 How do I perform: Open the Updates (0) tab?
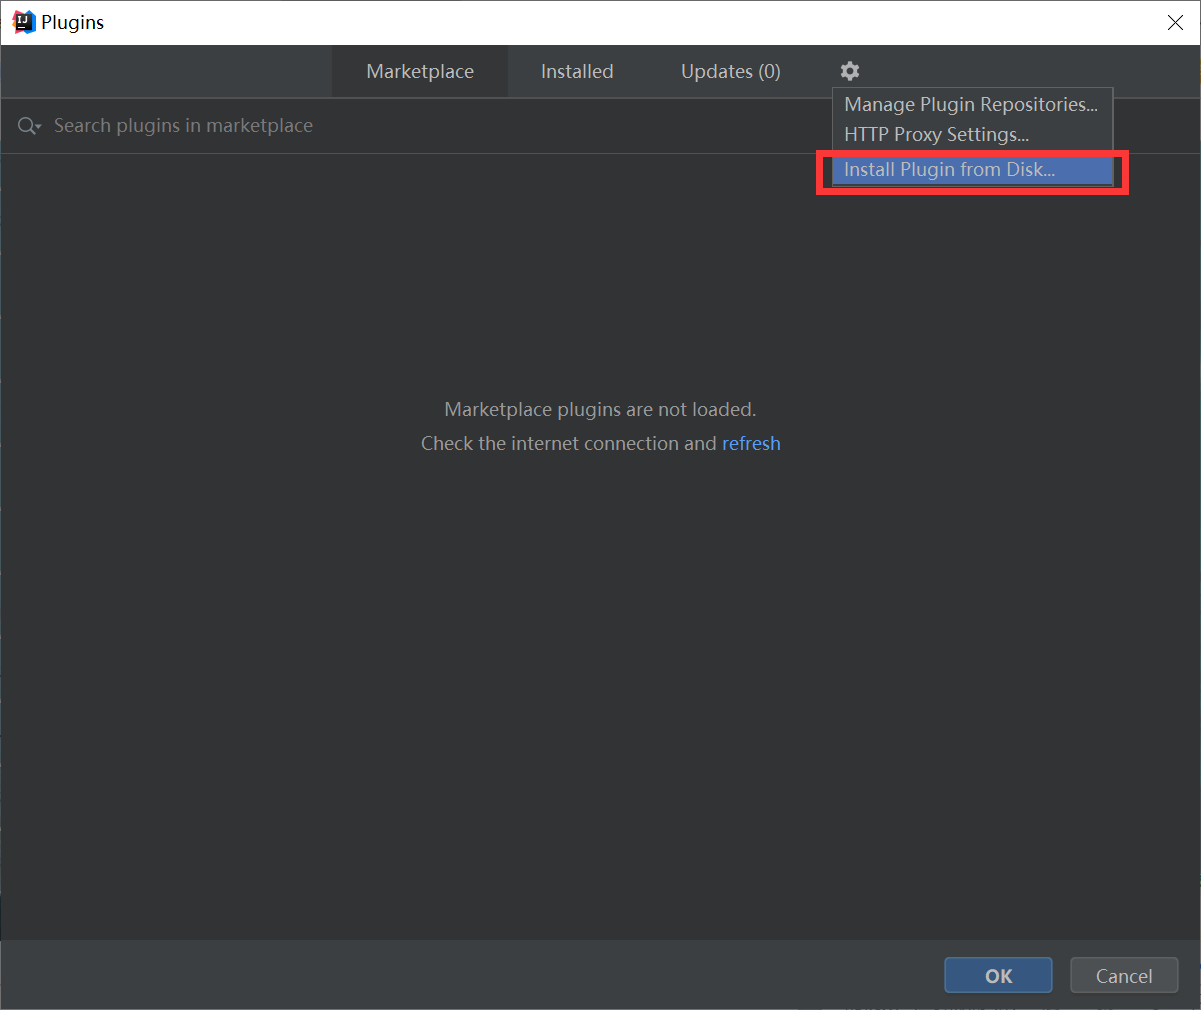tap(729, 71)
